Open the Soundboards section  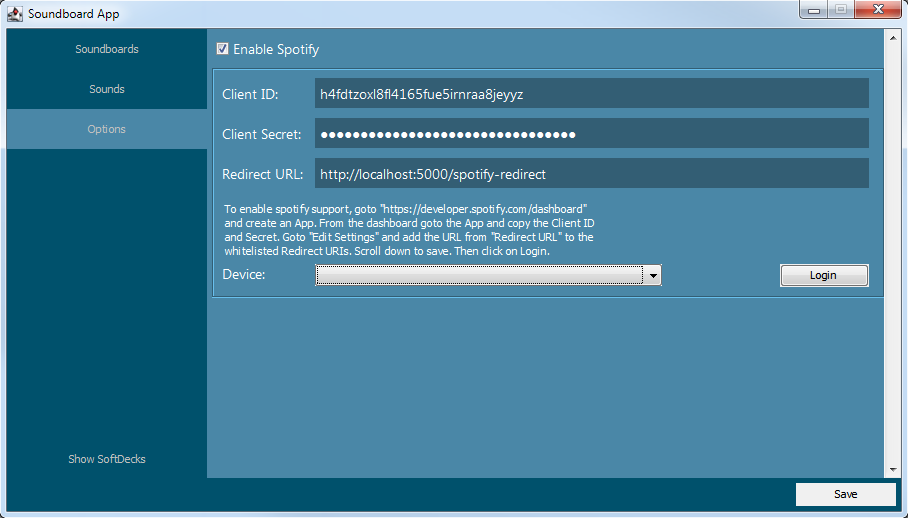[x=107, y=49]
